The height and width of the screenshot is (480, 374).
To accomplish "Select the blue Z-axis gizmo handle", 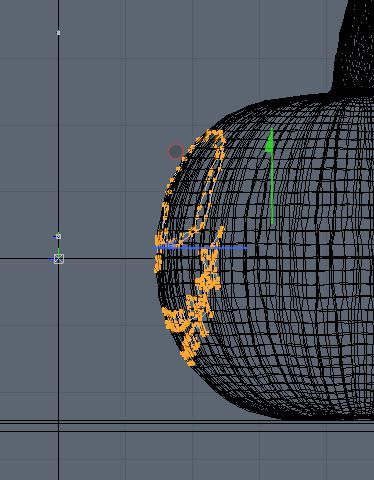I will (200, 248).
